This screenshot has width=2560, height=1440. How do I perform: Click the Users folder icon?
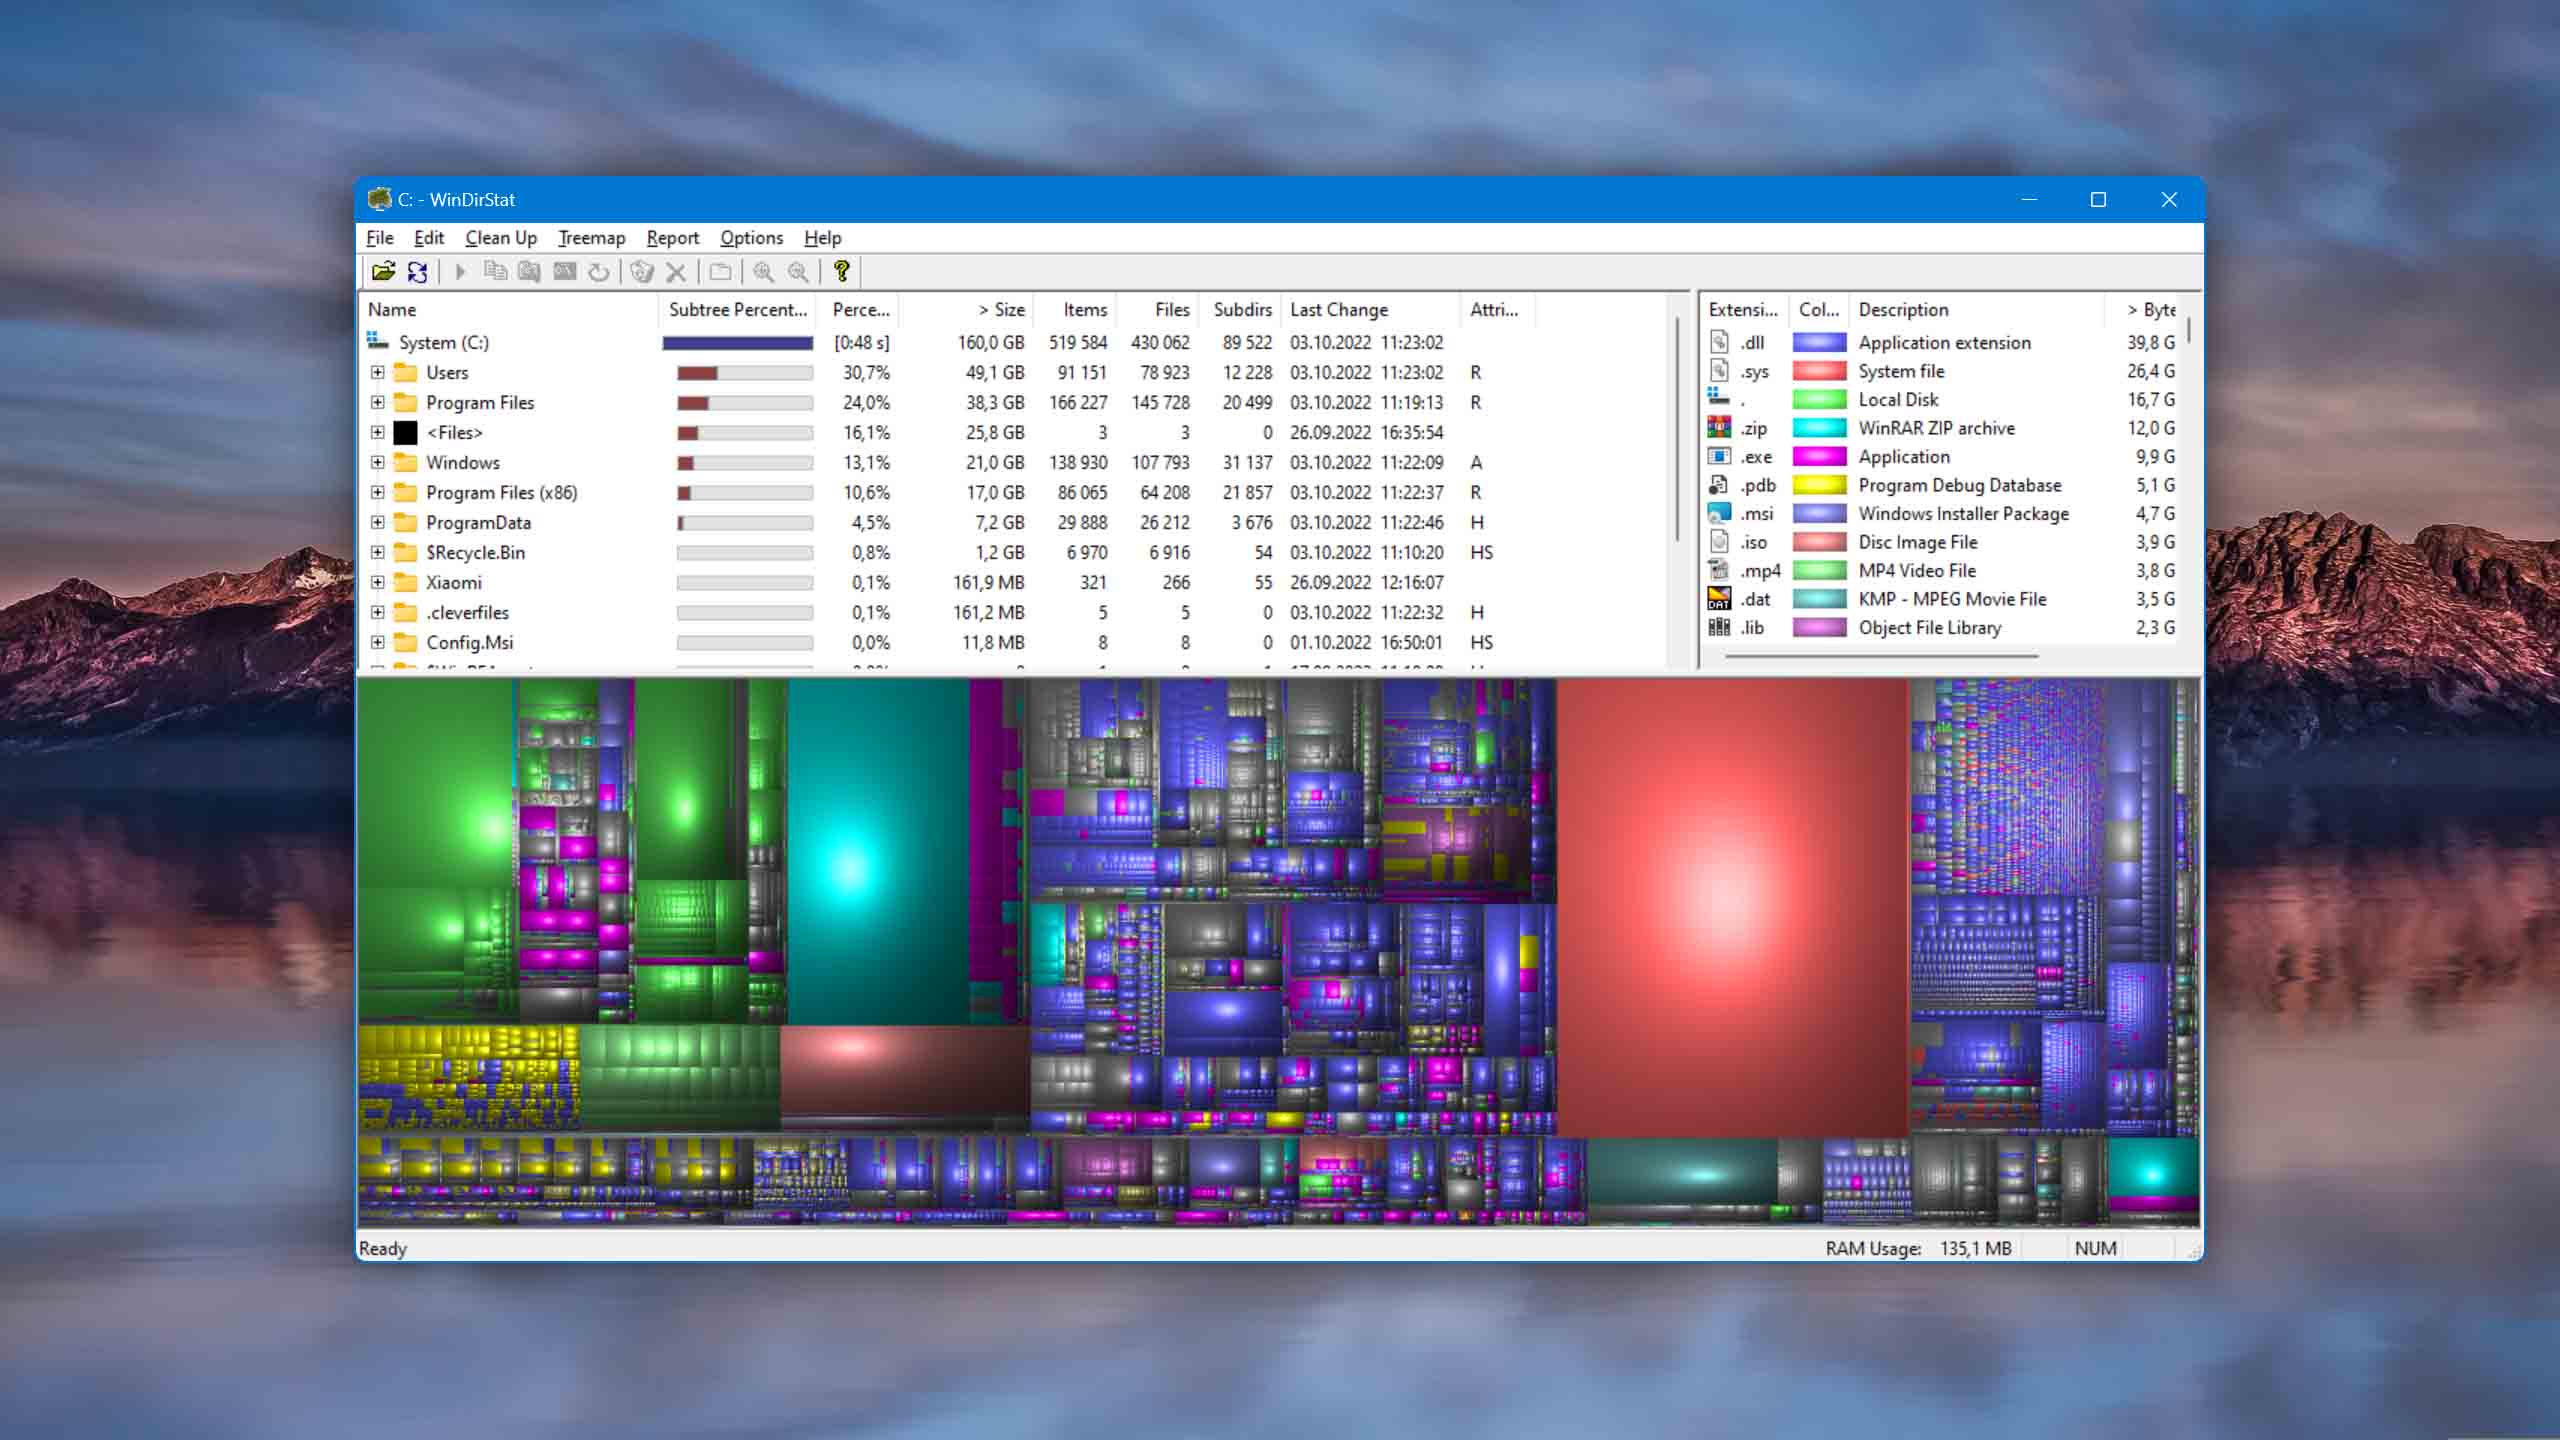coord(405,372)
